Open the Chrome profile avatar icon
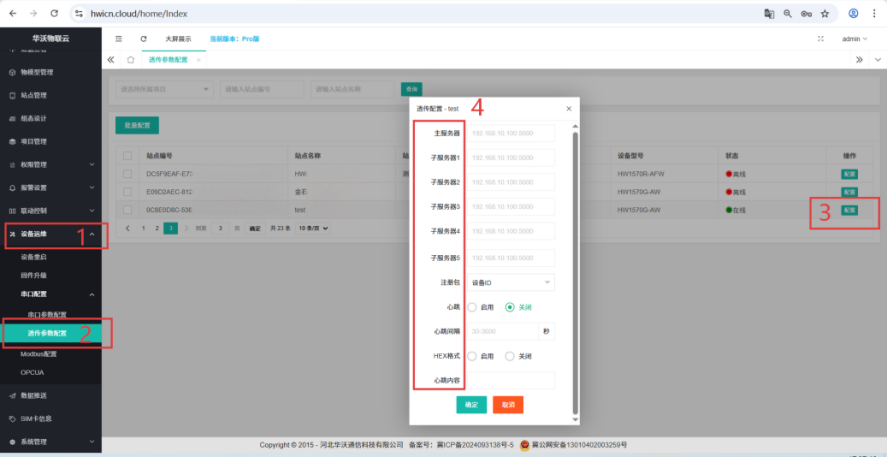Image resolution: width=887 pixels, height=457 pixels. pyautogui.click(x=853, y=14)
